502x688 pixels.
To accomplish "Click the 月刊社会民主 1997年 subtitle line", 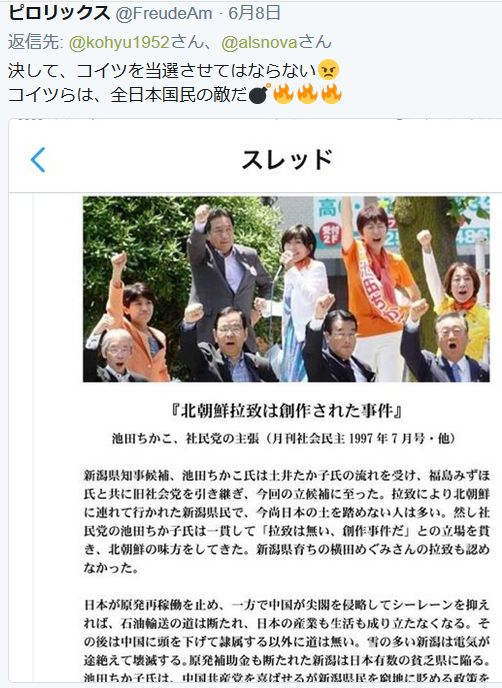I will coord(284,438).
